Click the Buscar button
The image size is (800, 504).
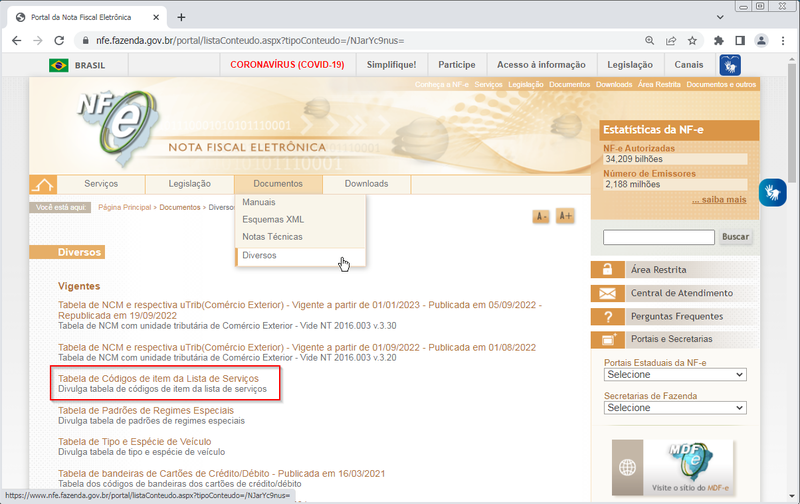coord(735,237)
